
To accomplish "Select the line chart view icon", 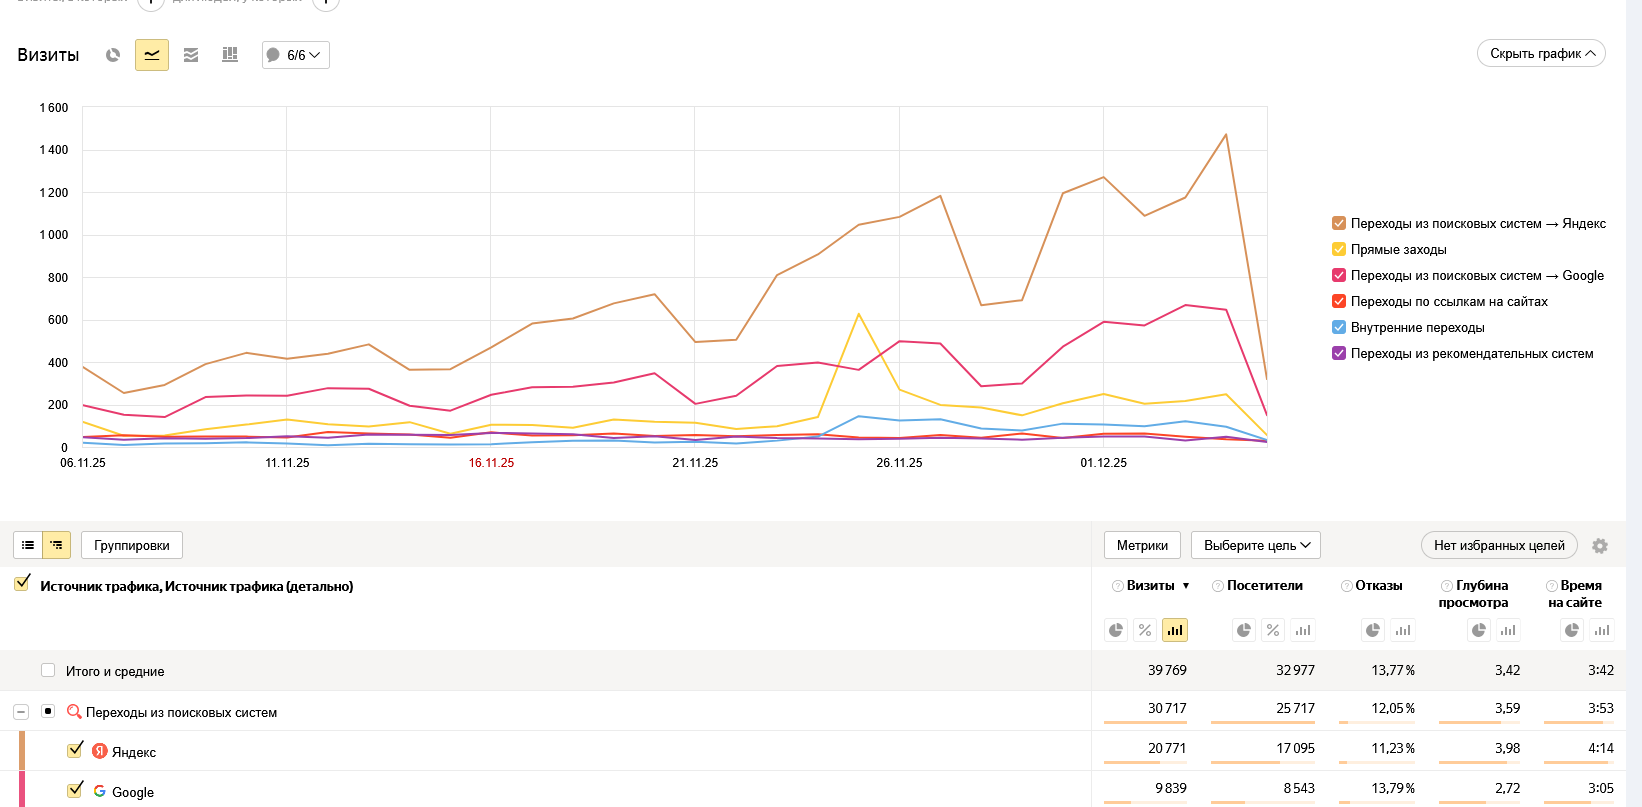I will tap(152, 55).
